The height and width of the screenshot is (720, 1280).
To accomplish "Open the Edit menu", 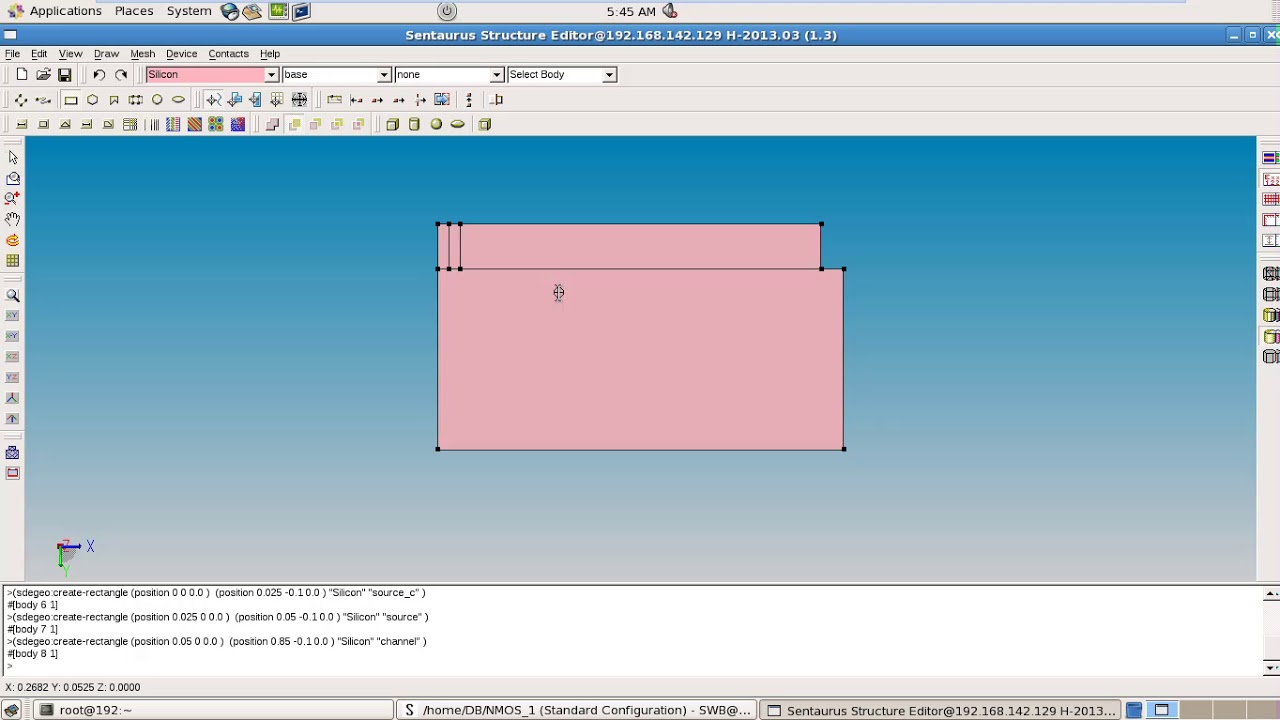I will 39,54.
